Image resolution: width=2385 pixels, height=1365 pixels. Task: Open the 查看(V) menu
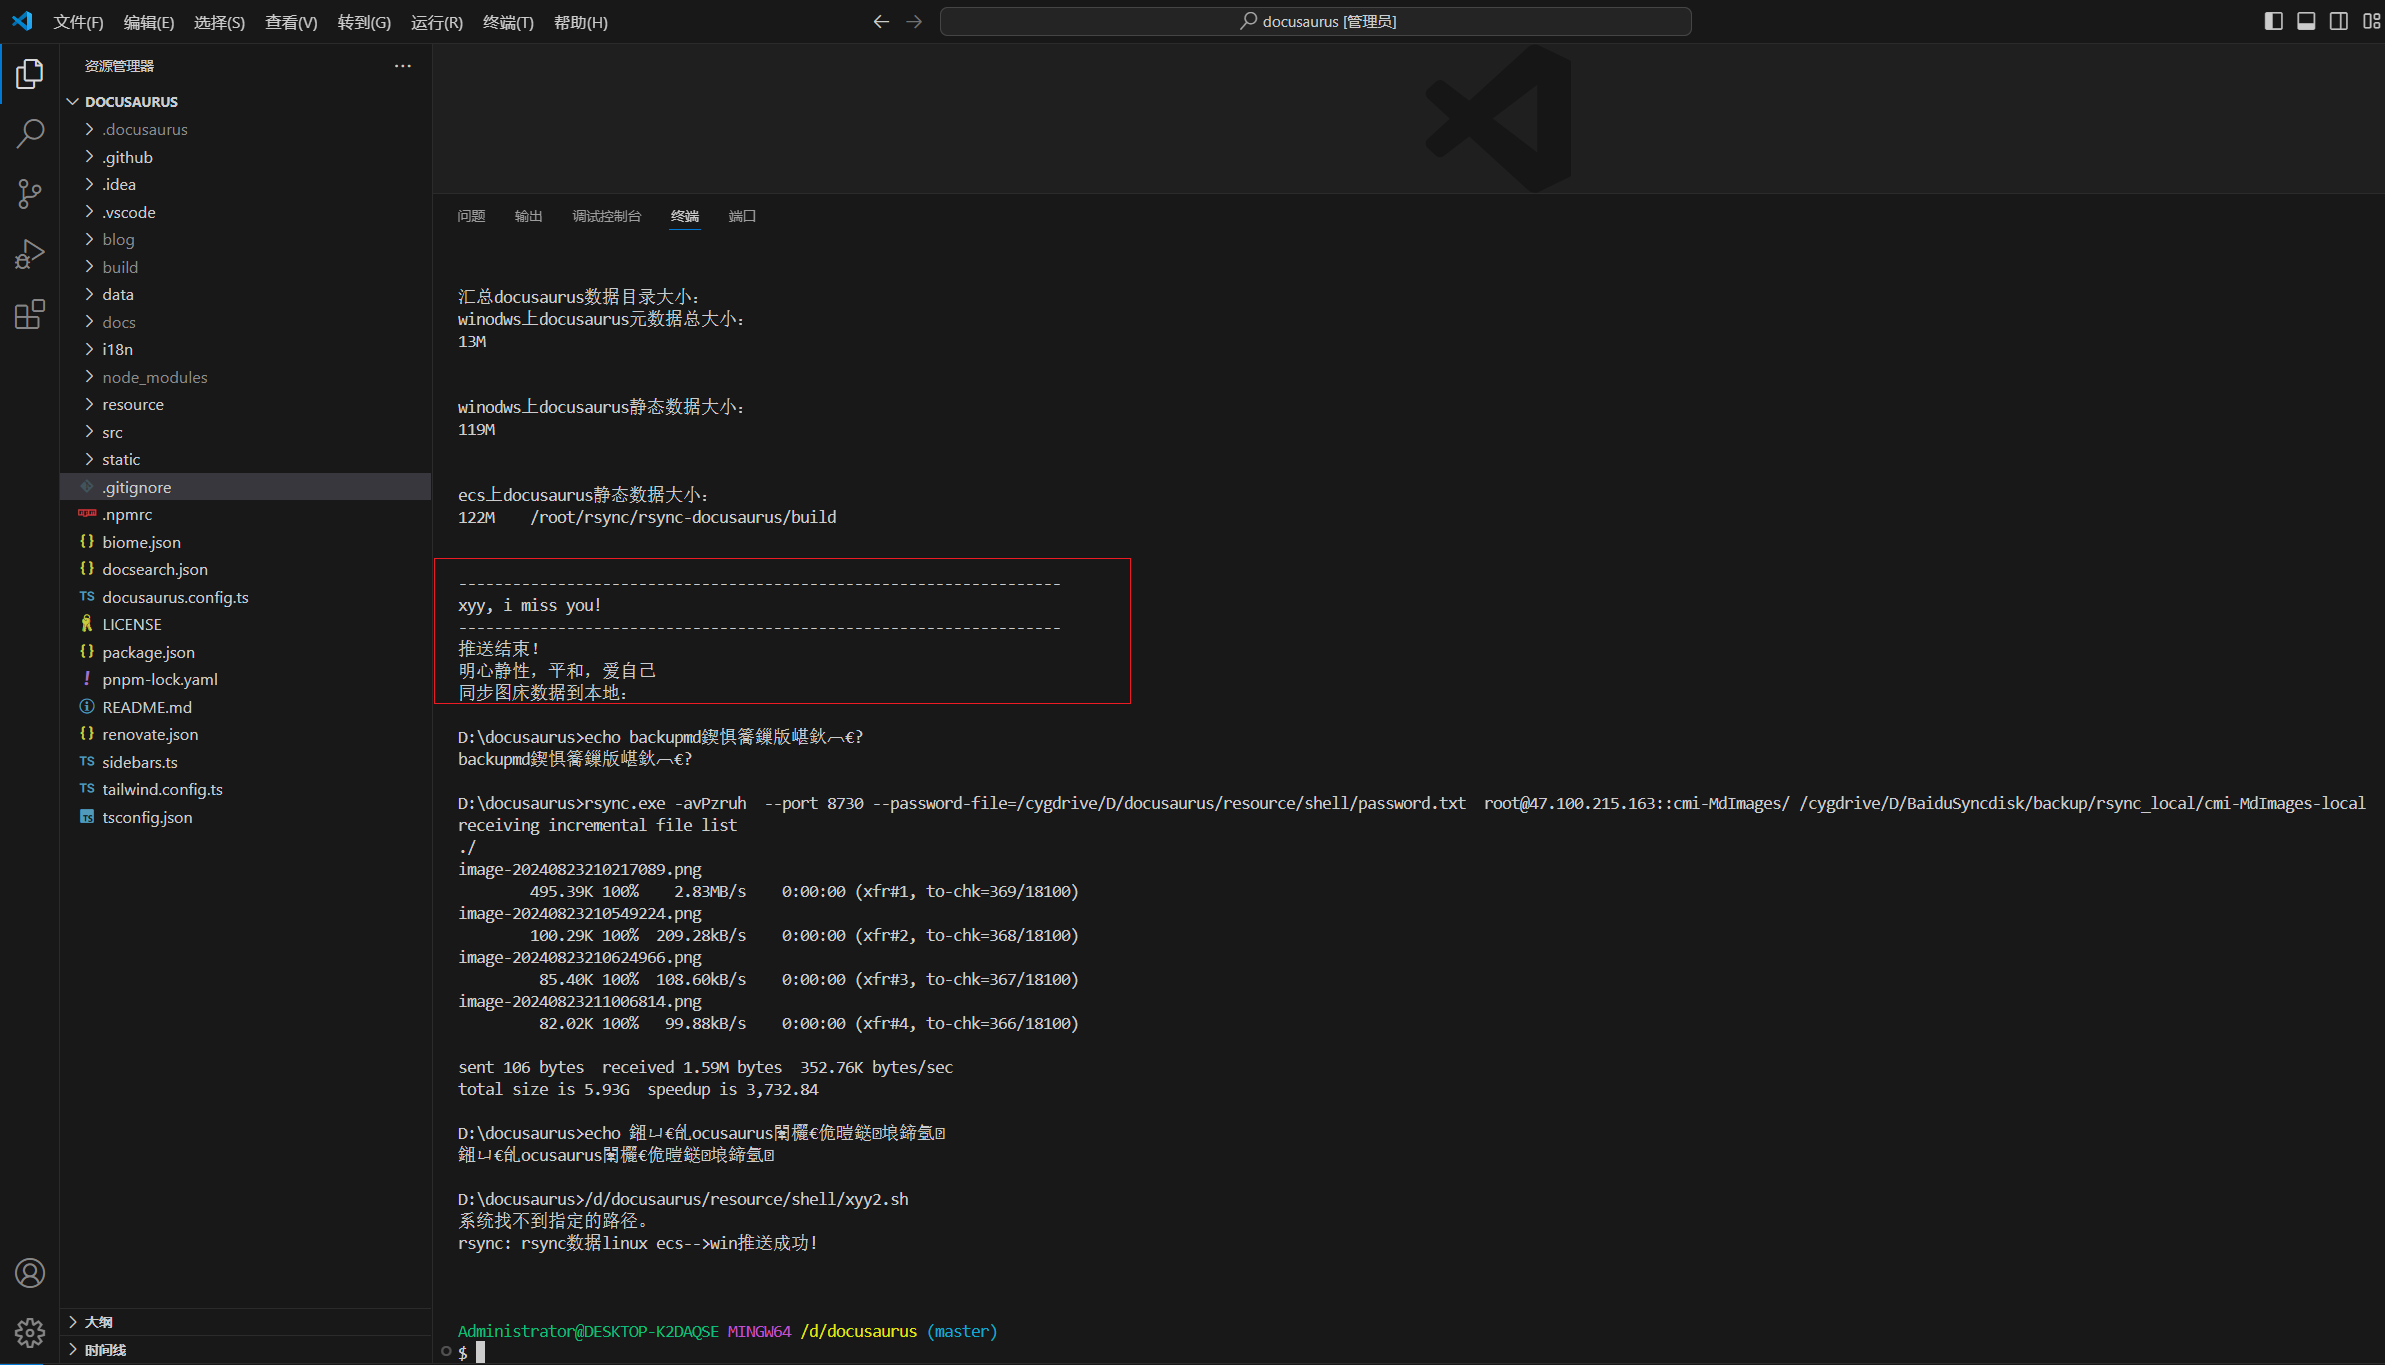pyautogui.click(x=291, y=22)
